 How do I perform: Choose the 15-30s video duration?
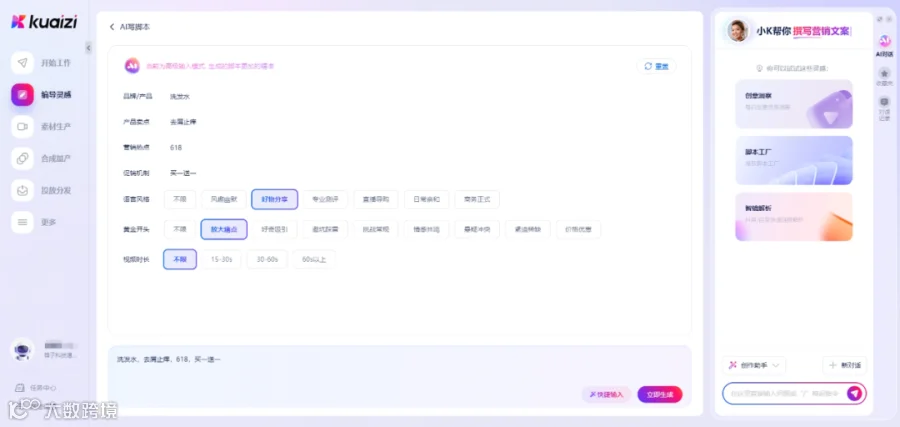(x=222, y=259)
